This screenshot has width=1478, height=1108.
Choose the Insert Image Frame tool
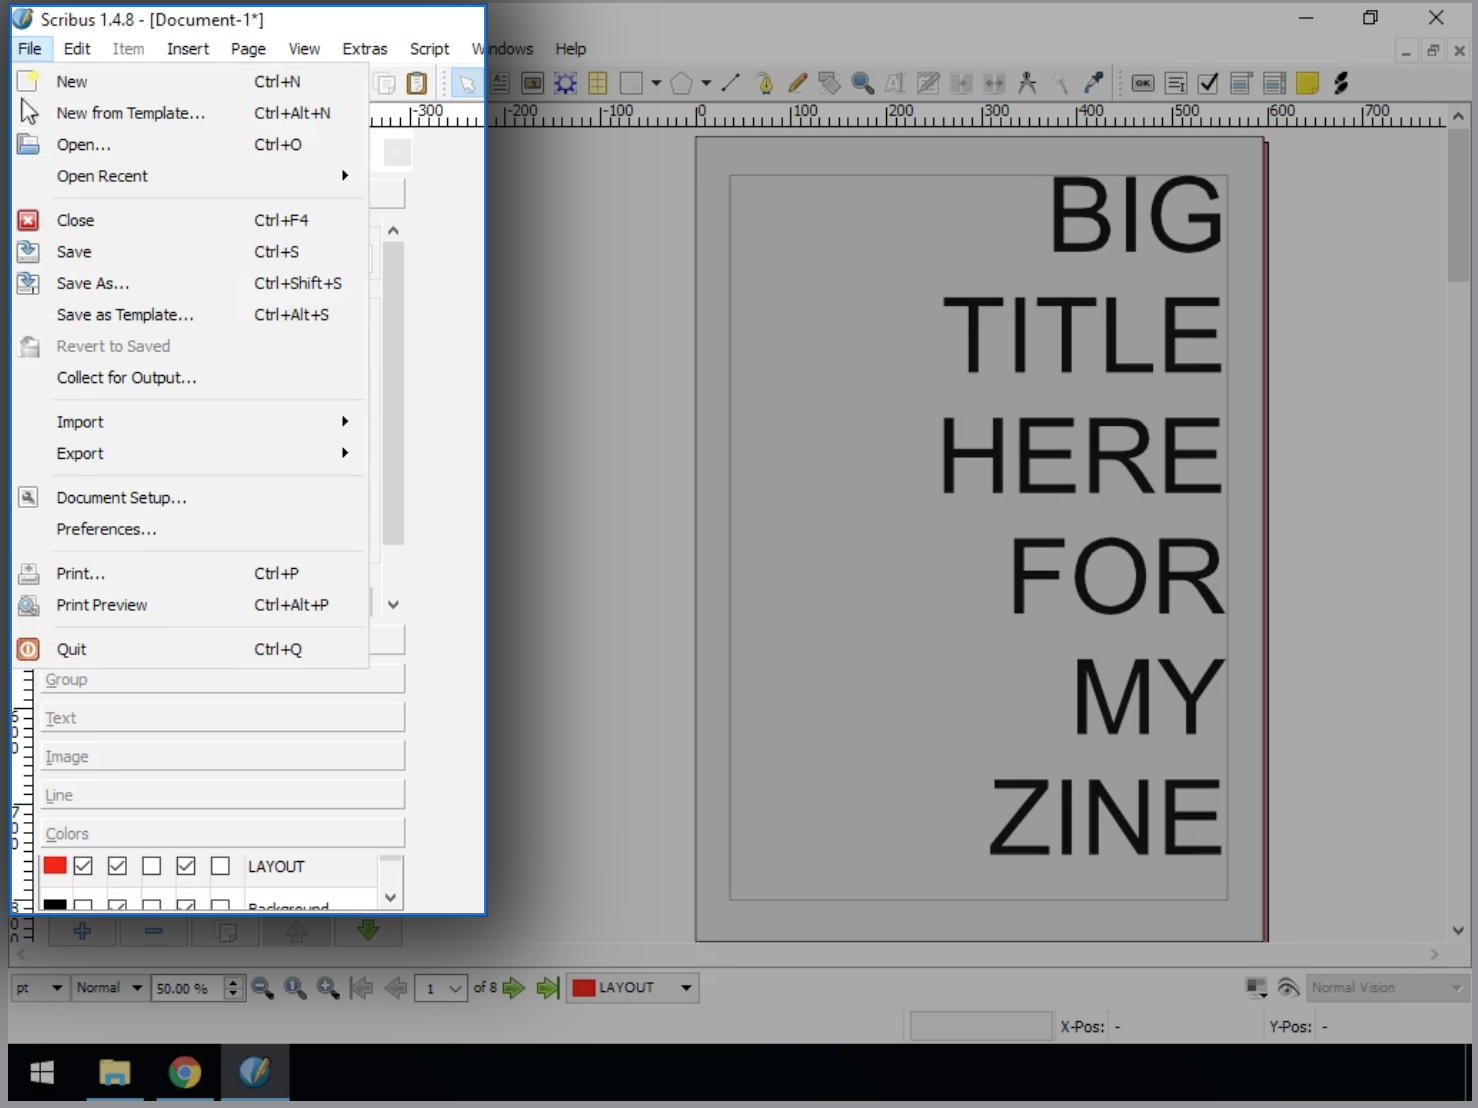[532, 84]
